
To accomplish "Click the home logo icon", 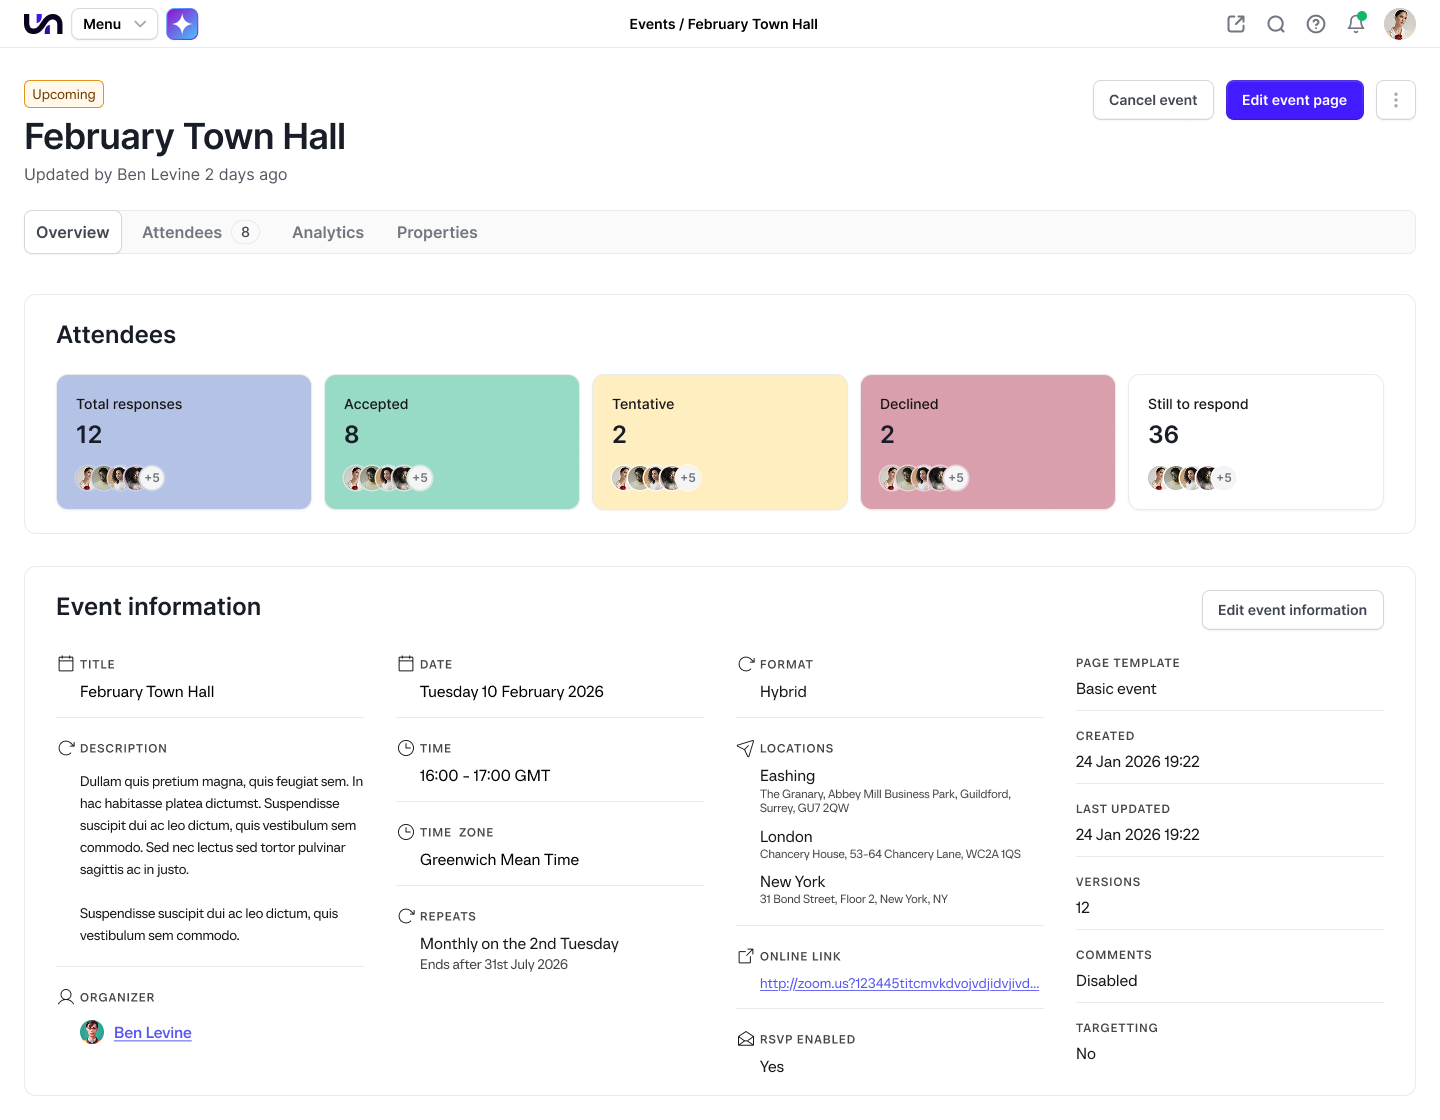I will [43, 24].
